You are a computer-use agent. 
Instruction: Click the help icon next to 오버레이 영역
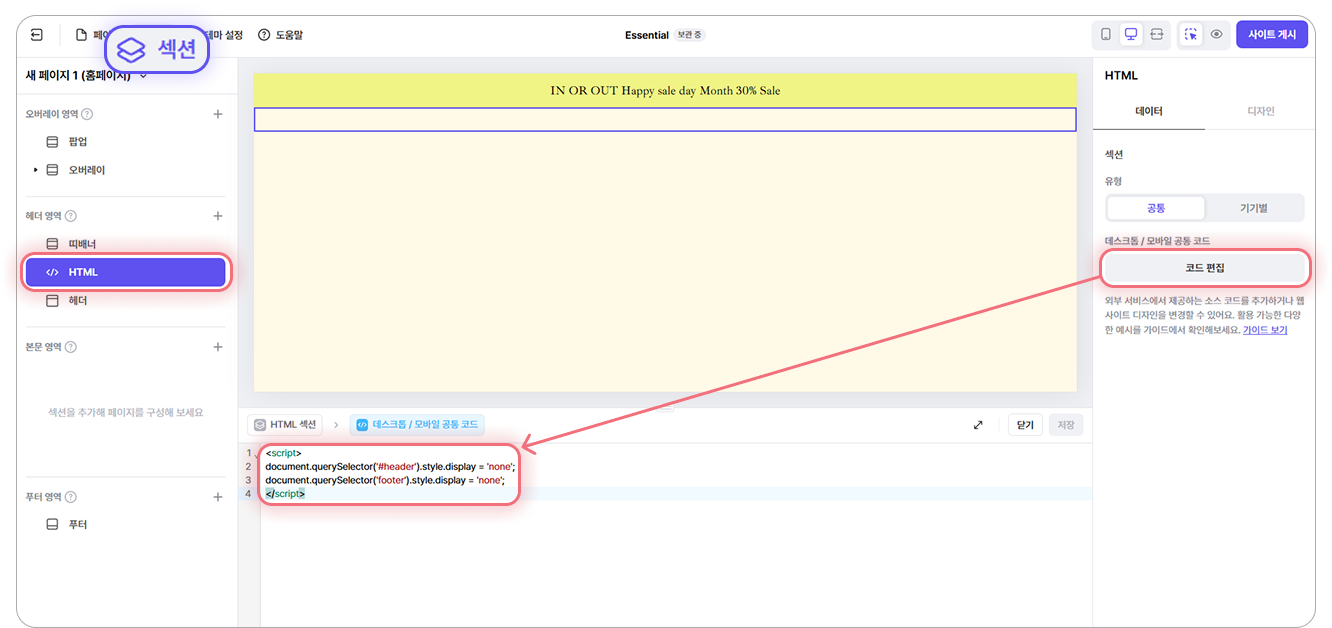point(87,114)
